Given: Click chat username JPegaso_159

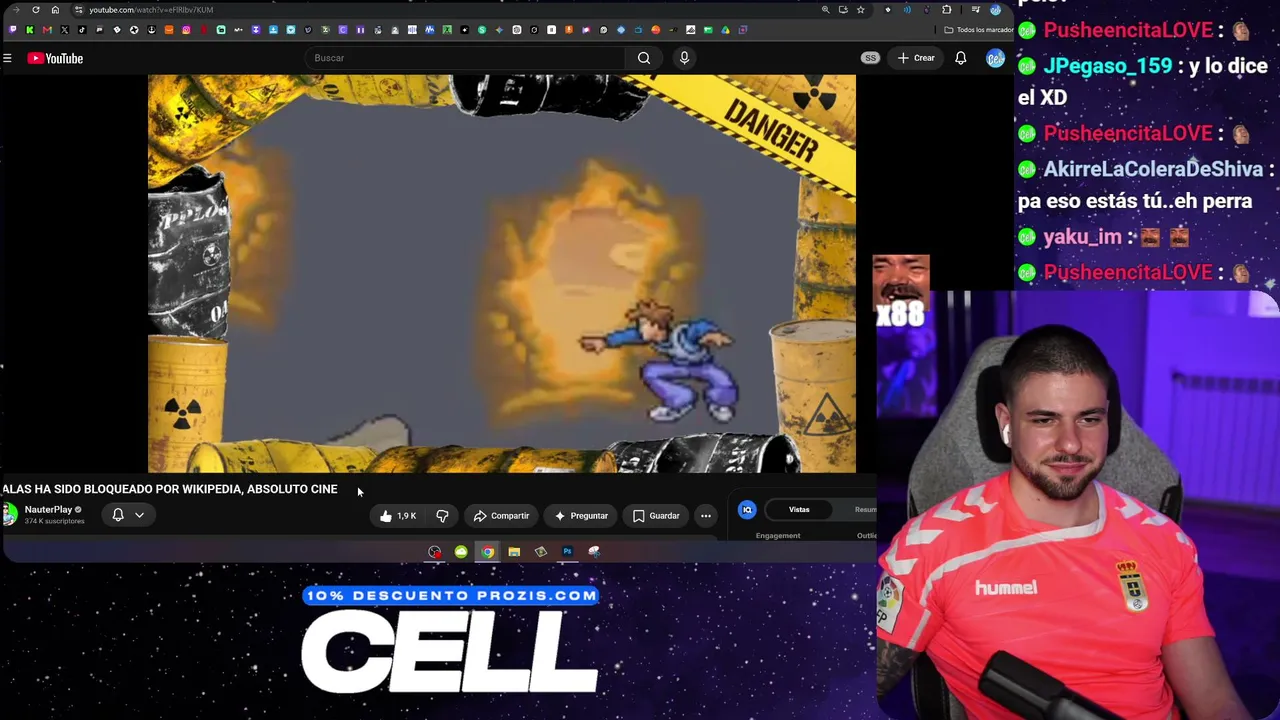Looking at the screenshot, I should [1107, 66].
